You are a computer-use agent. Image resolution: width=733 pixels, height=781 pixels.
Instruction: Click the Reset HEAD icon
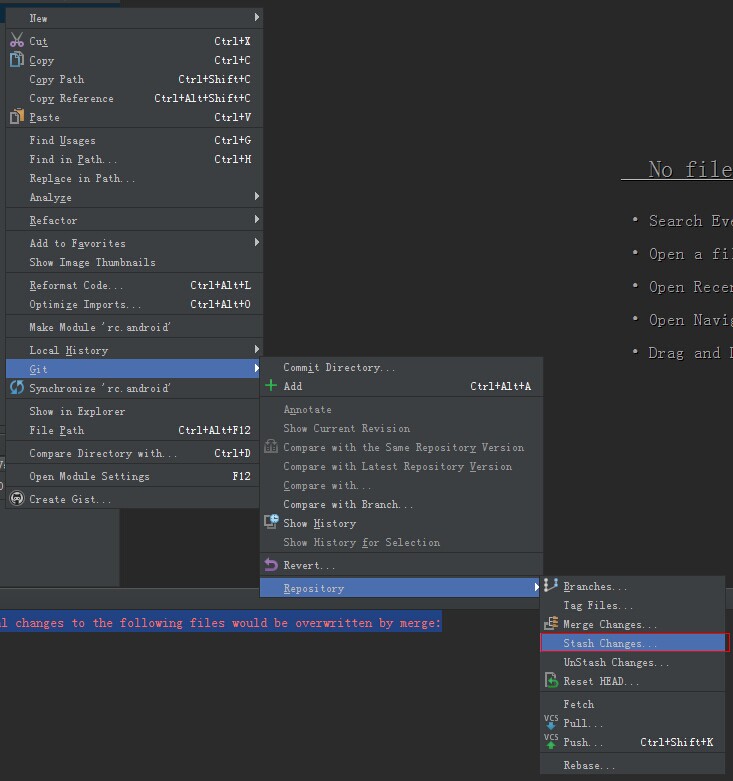point(551,680)
